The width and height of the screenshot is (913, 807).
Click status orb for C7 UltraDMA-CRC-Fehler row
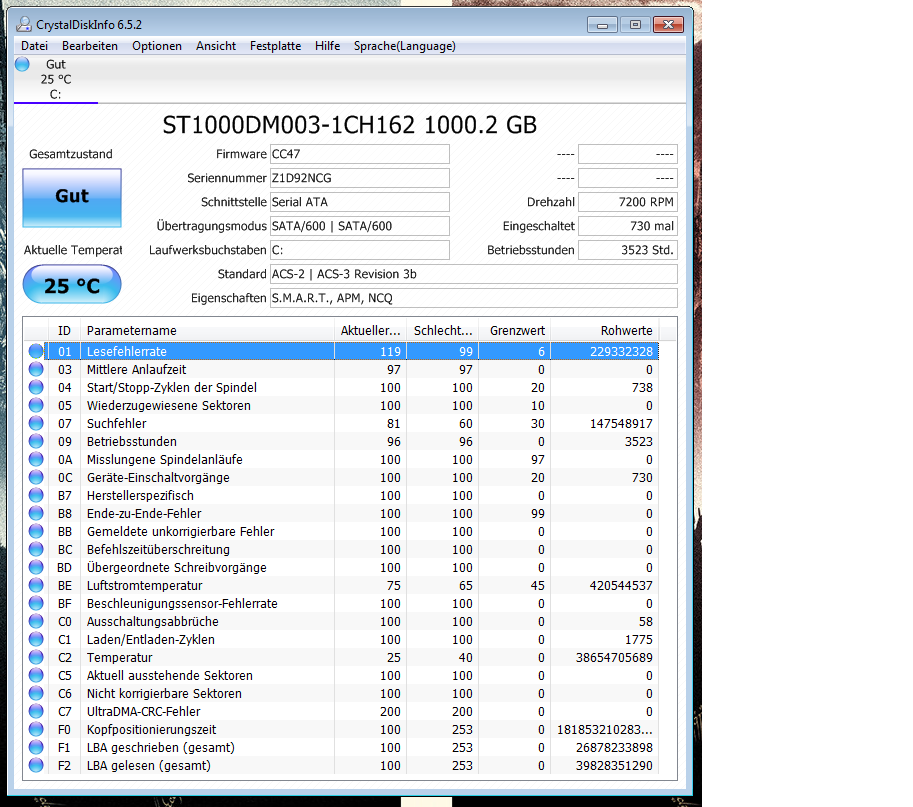(36, 712)
